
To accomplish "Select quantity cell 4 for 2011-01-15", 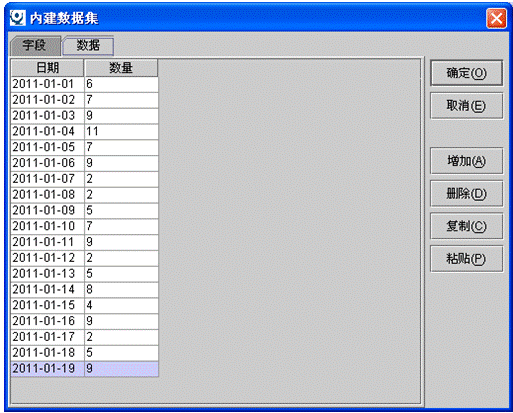I will 121,305.
